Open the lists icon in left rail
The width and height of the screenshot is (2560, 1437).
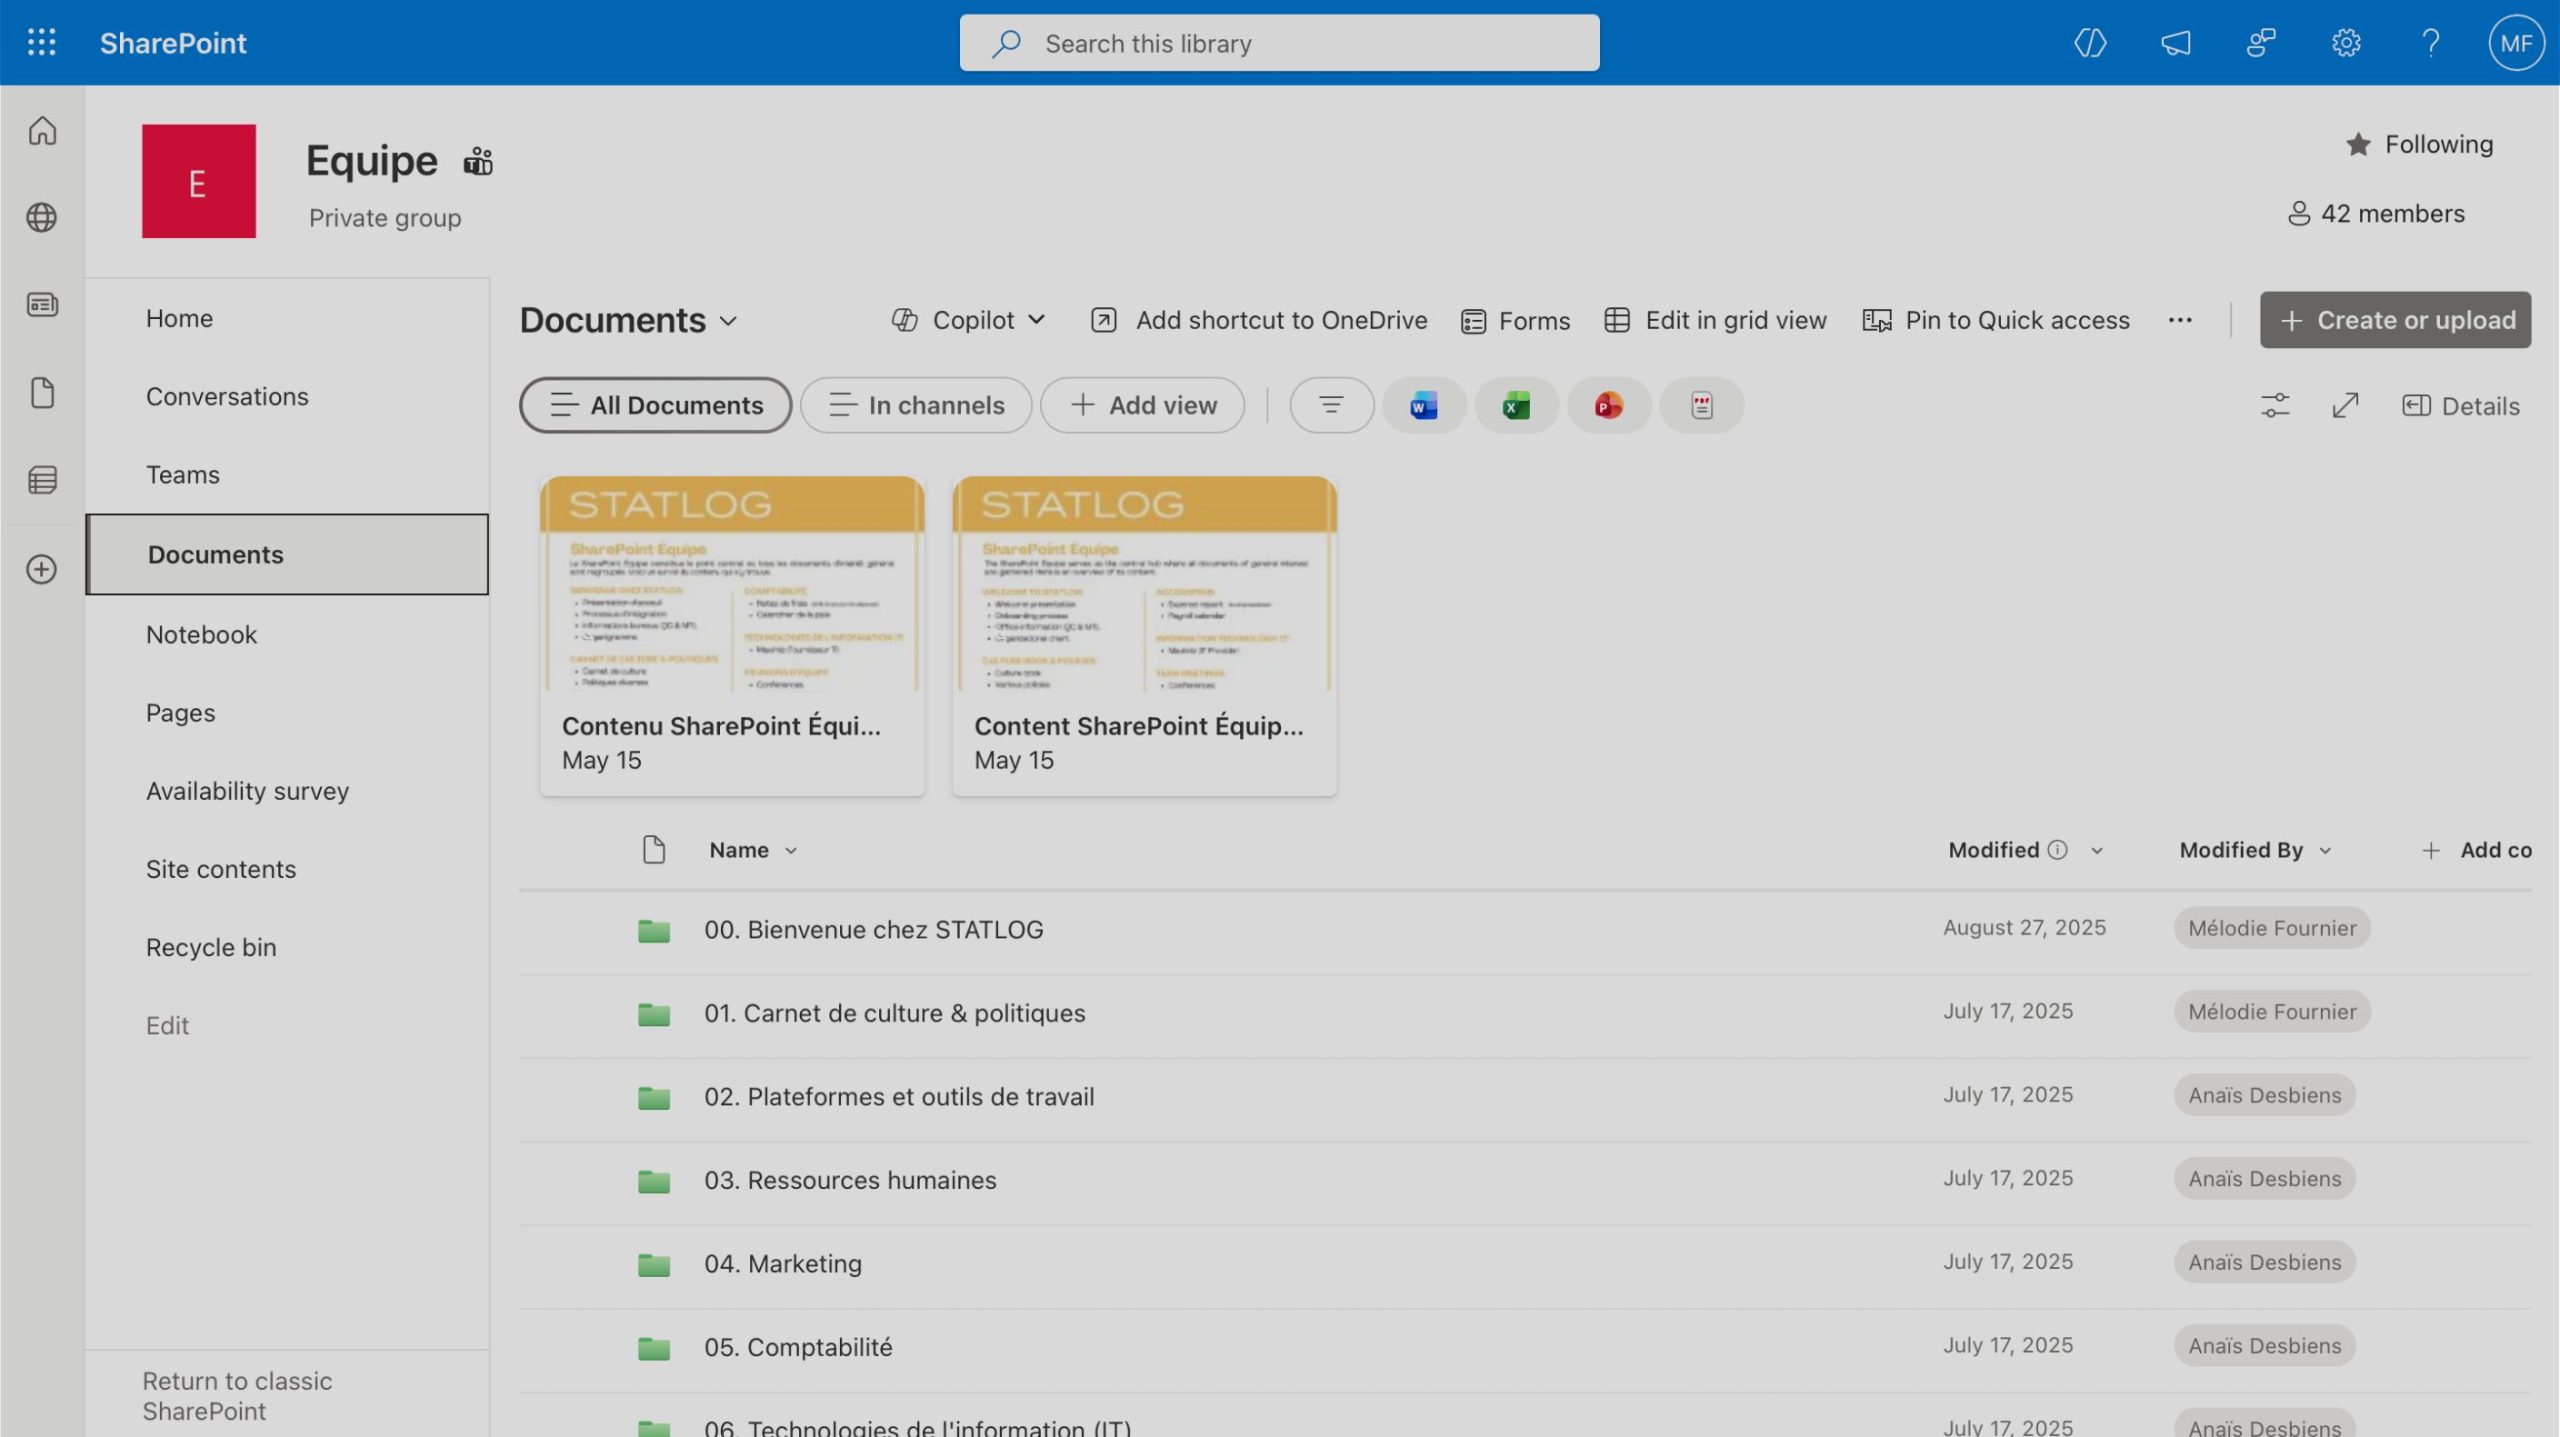point(42,480)
